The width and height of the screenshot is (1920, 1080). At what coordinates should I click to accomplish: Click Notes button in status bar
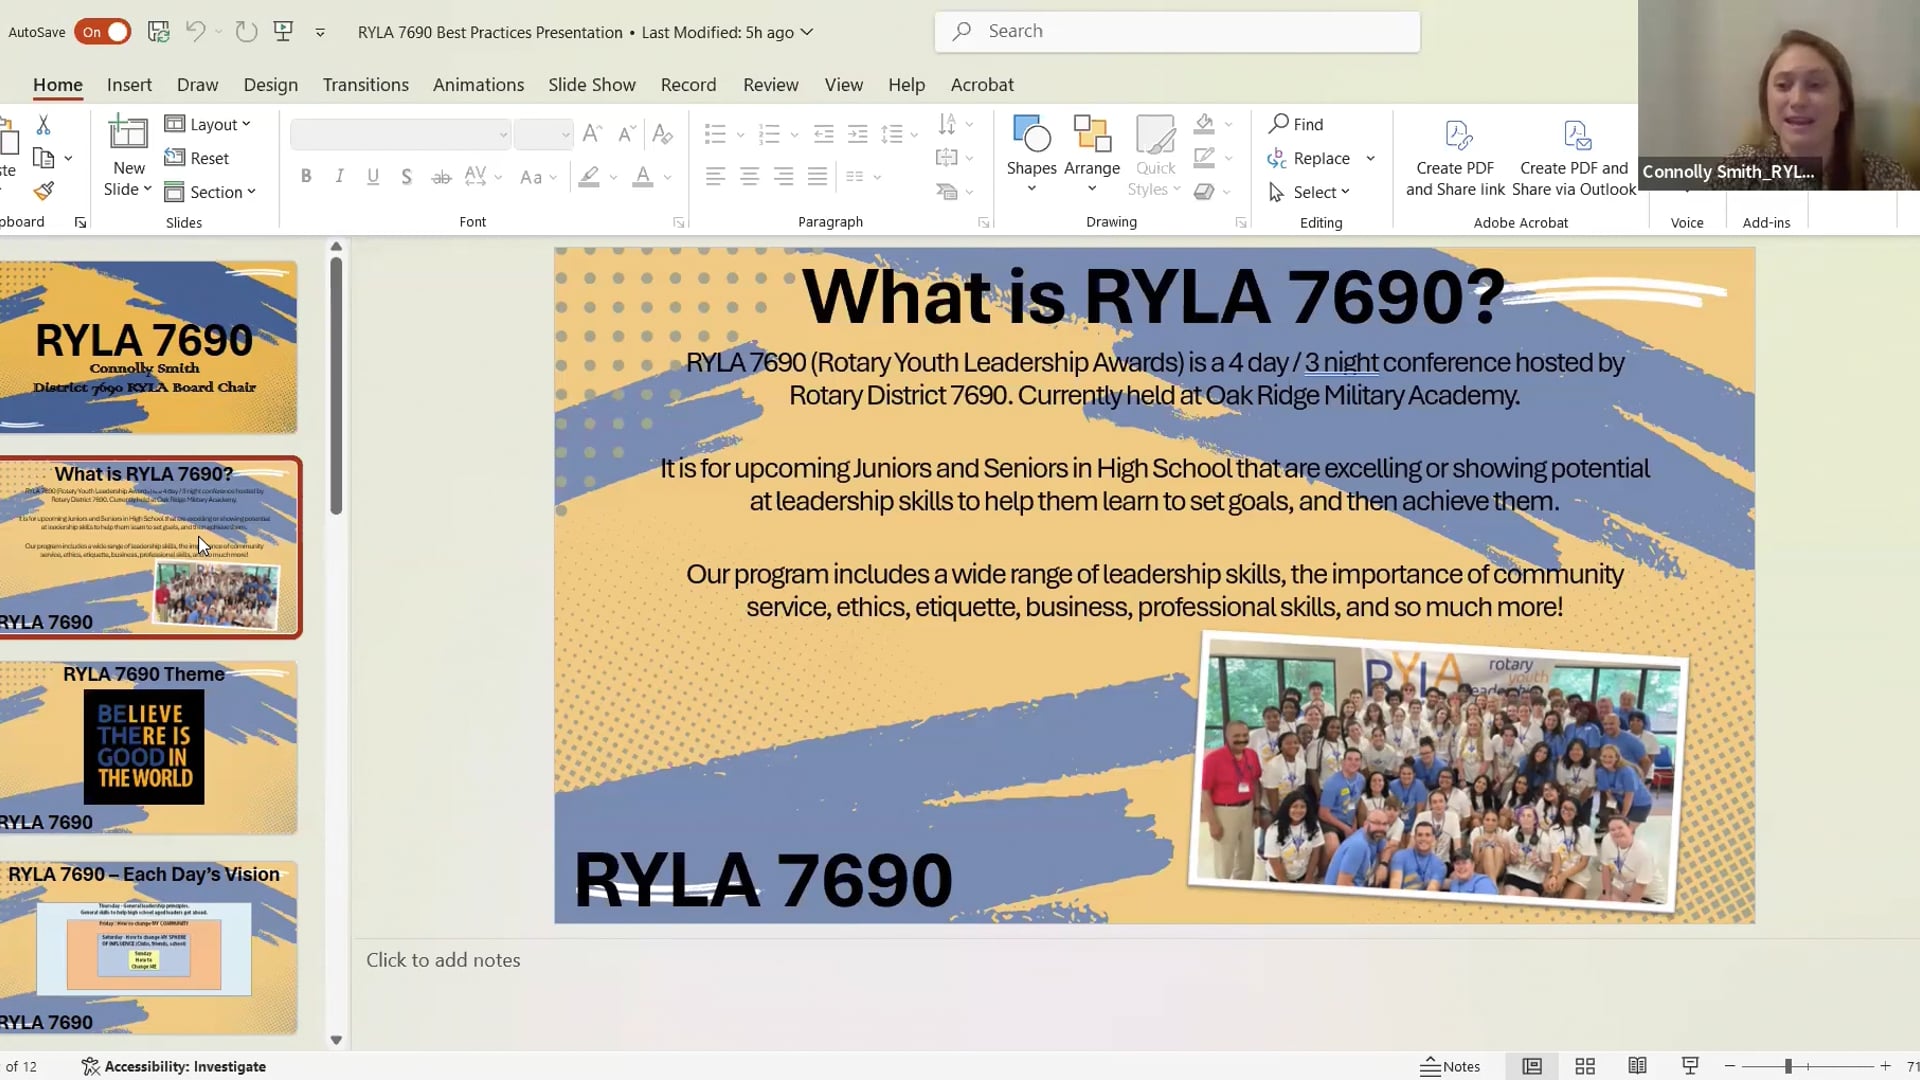tap(1450, 1066)
